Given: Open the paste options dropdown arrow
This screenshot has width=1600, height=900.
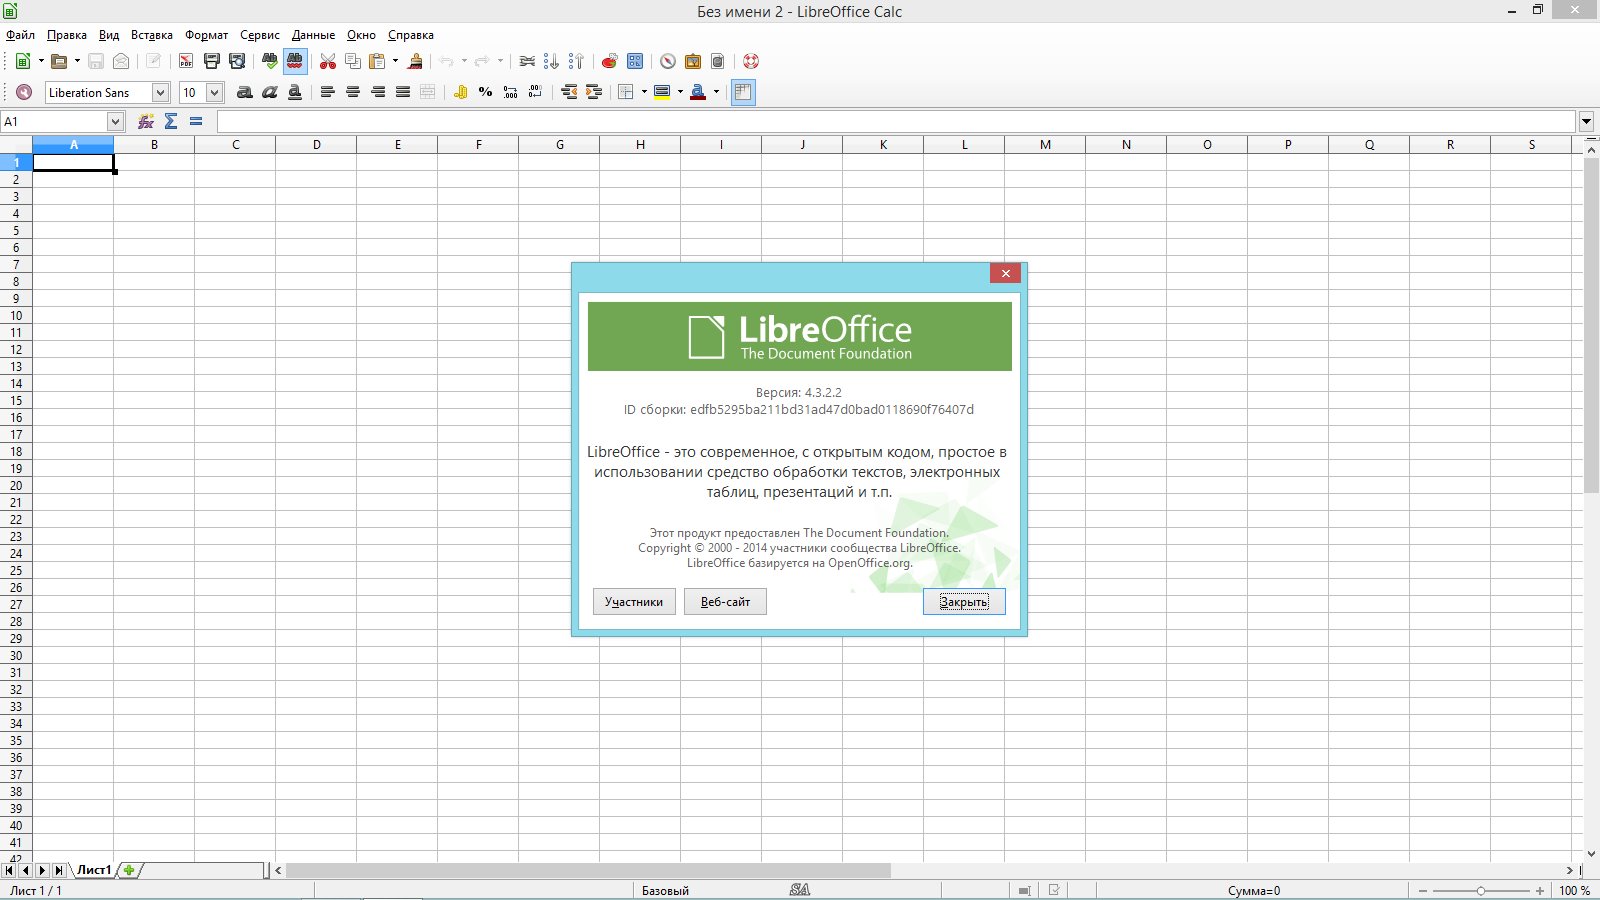Looking at the screenshot, I should (395, 61).
